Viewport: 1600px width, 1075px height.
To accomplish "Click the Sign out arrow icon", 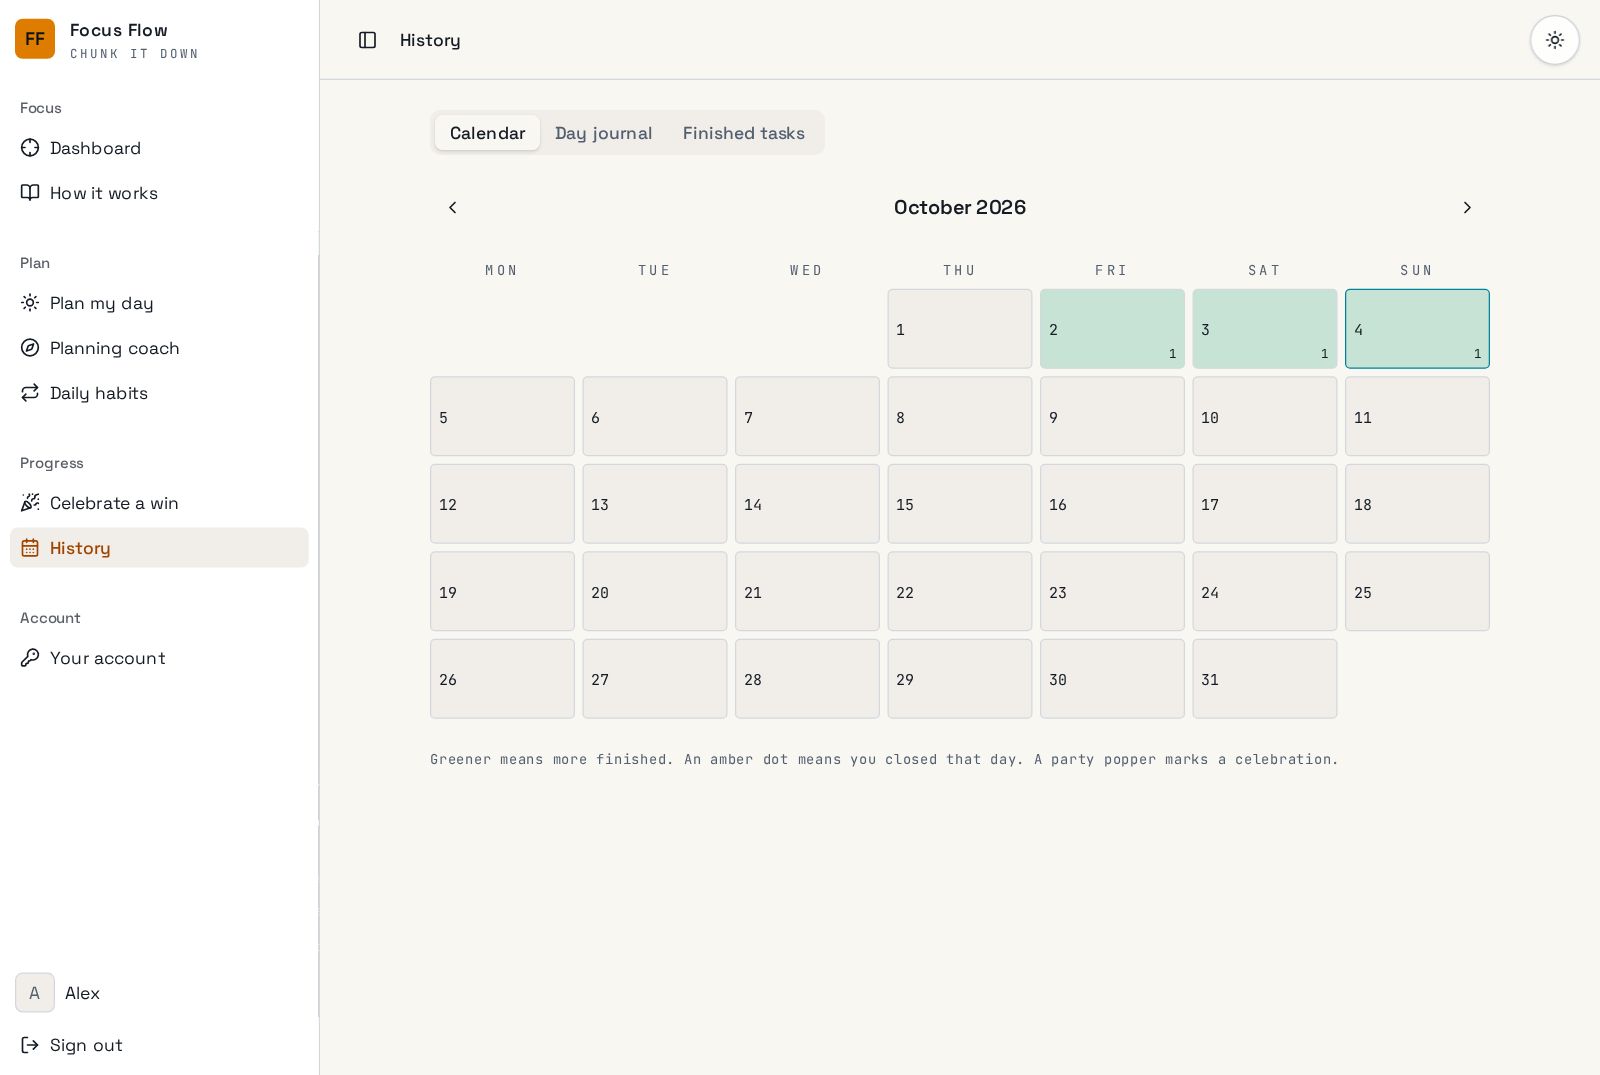I will (x=30, y=1045).
